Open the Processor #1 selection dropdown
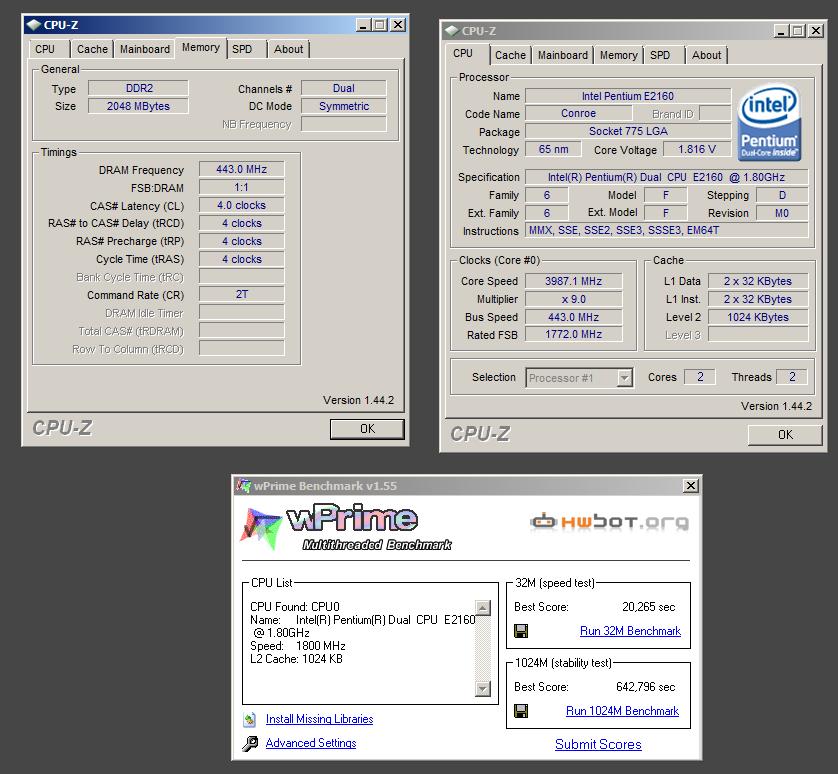 pyautogui.click(x=624, y=378)
